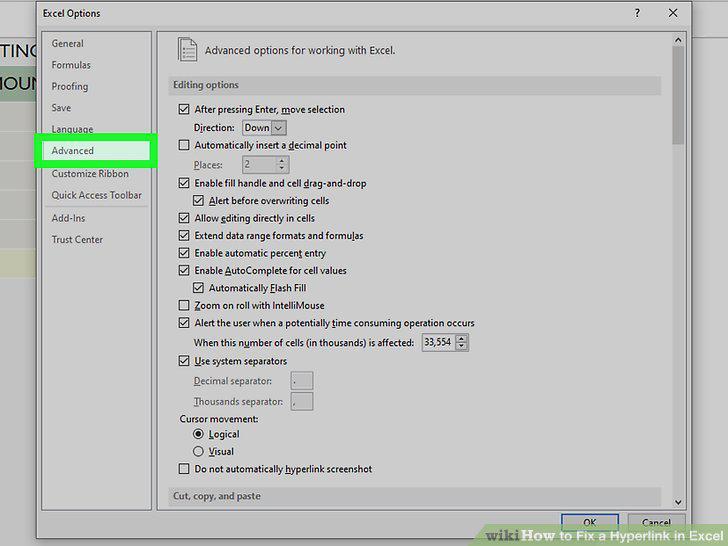
Task: Click the Cursor movement label
Action: point(219,419)
